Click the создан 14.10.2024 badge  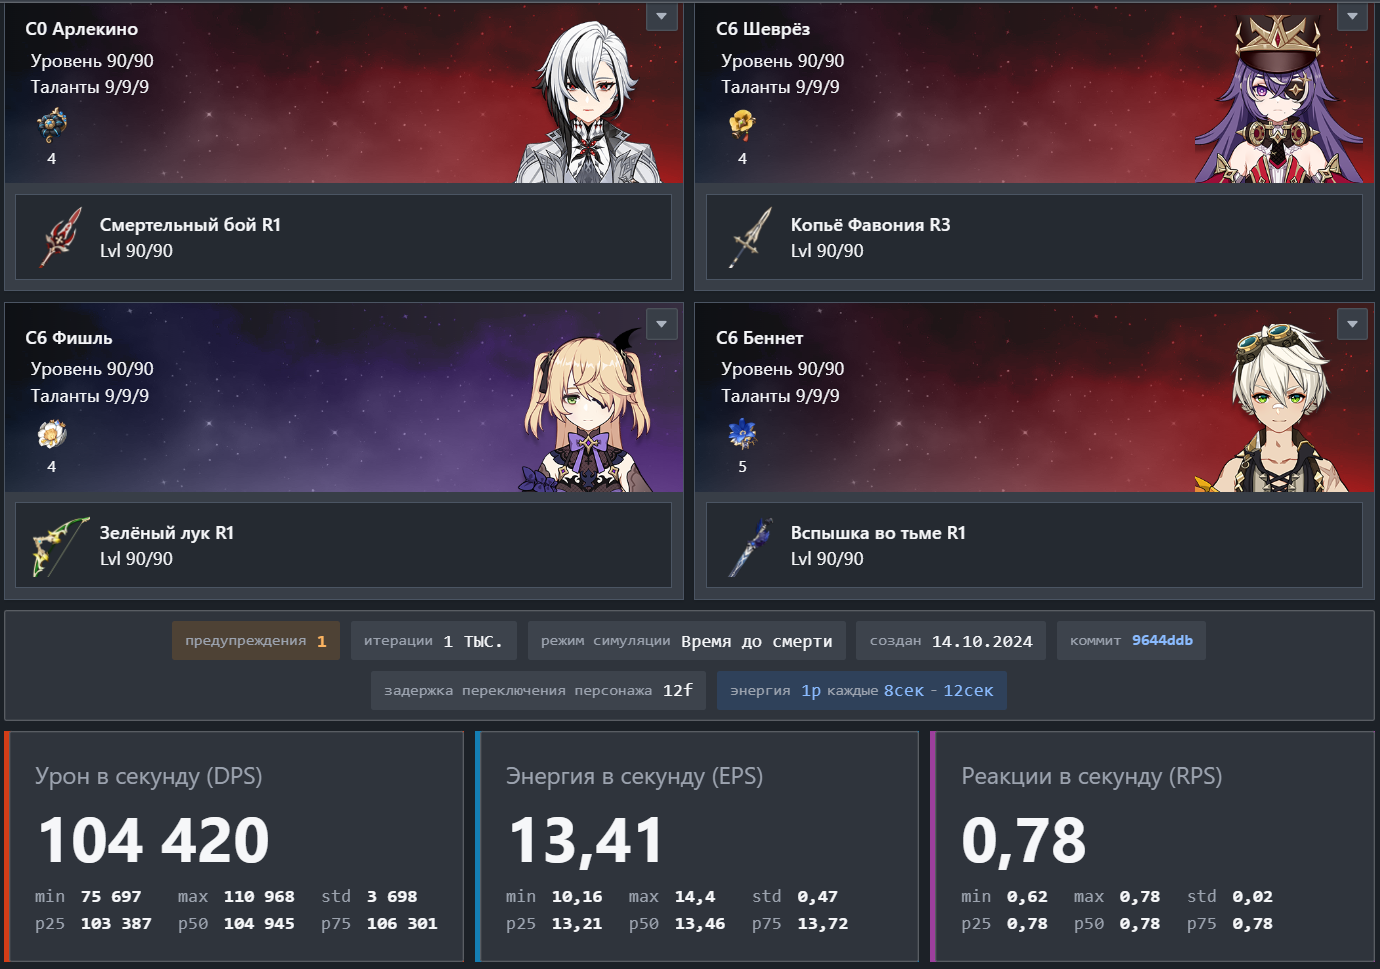pyautogui.click(x=951, y=641)
